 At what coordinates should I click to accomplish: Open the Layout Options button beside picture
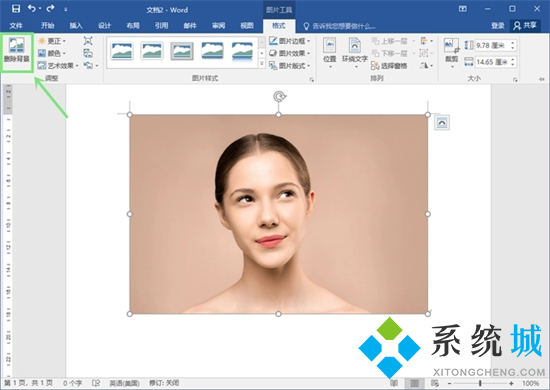pos(442,123)
